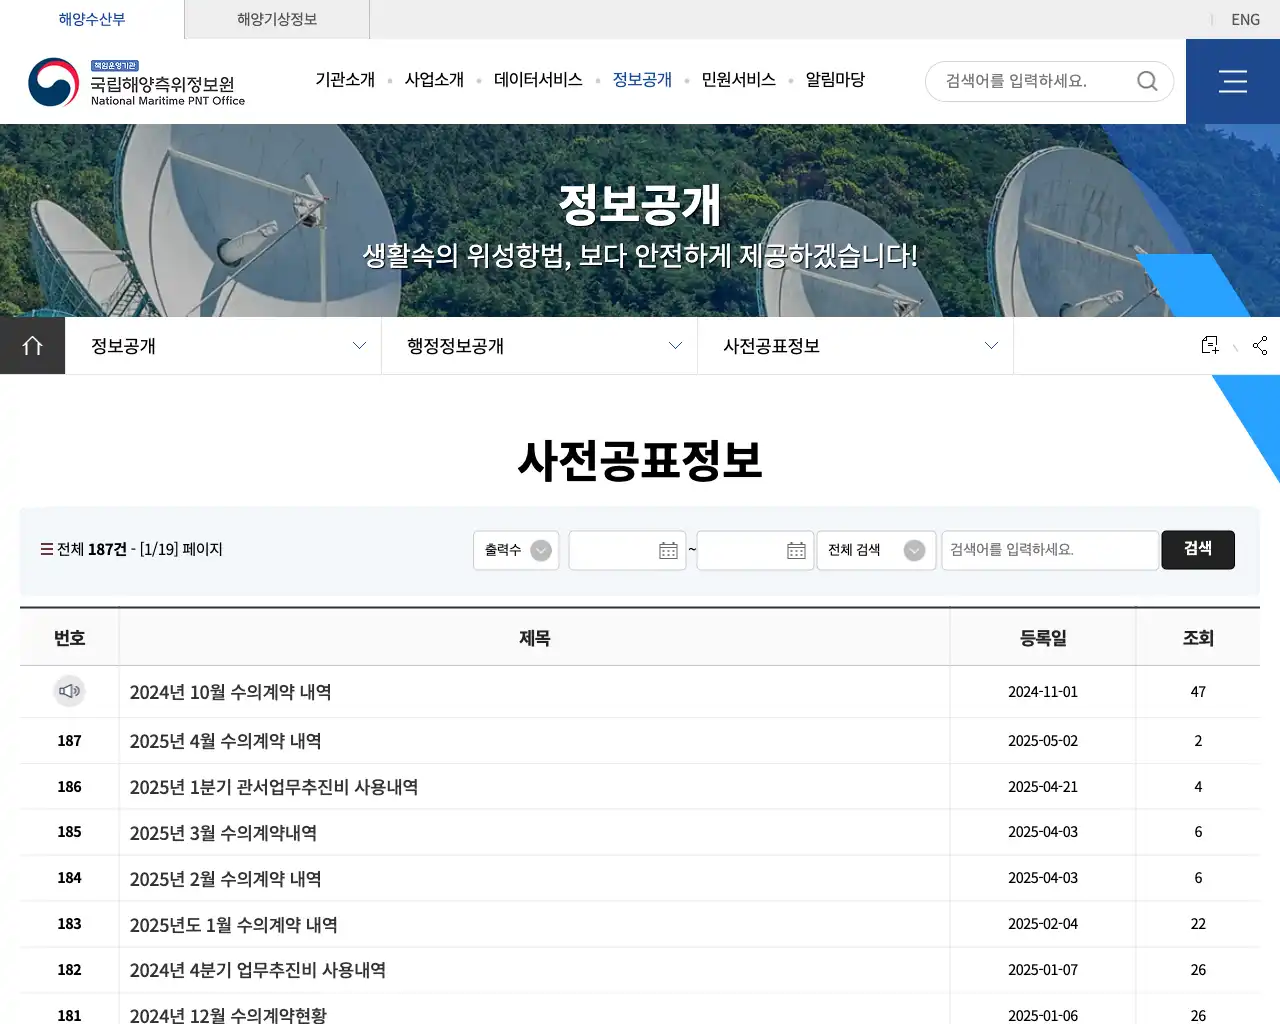Click the date 2025-02-04 cell
Viewport: 1280px width, 1024px height.
coord(1043,924)
